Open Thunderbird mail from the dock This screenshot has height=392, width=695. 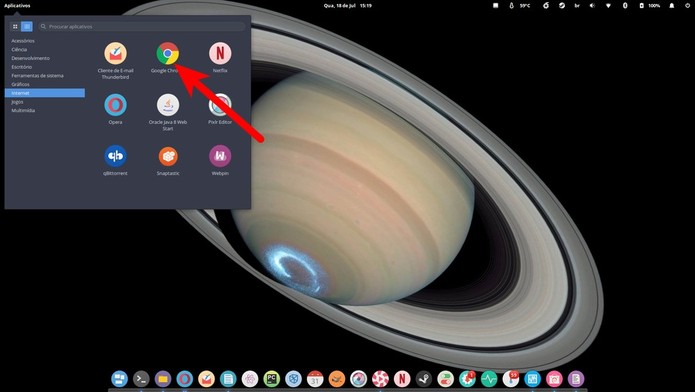coord(206,379)
